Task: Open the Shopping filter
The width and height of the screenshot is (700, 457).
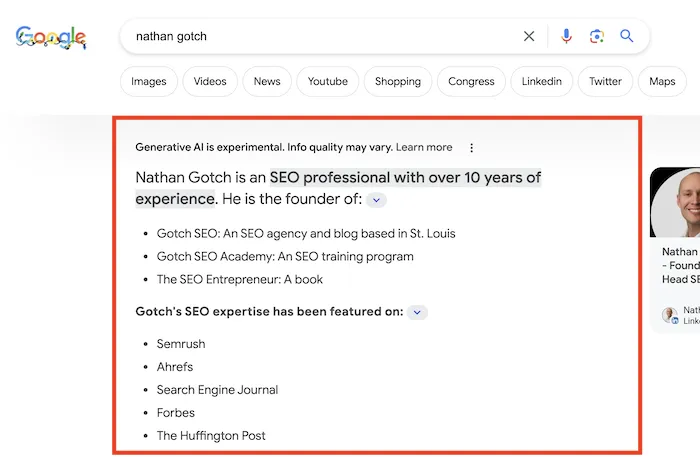Action: (398, 82)
